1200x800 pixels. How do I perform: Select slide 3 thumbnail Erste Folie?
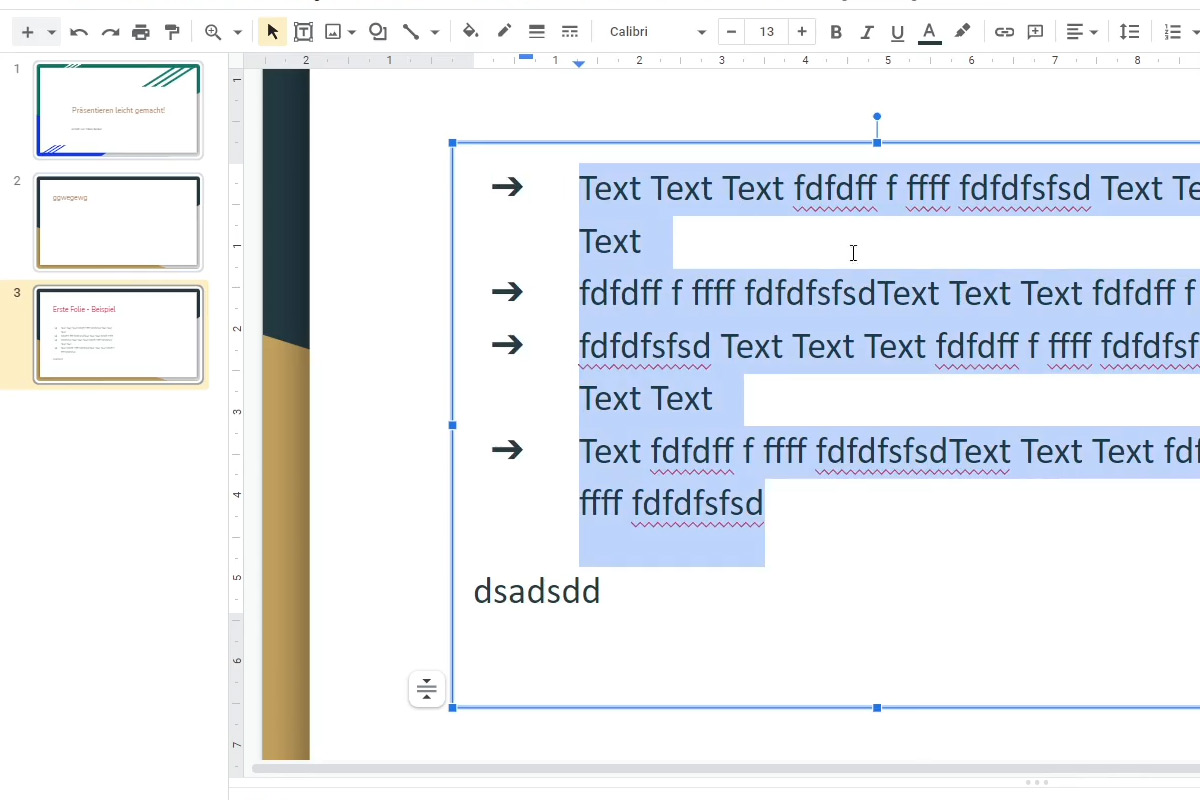click(x=118, y=335)
